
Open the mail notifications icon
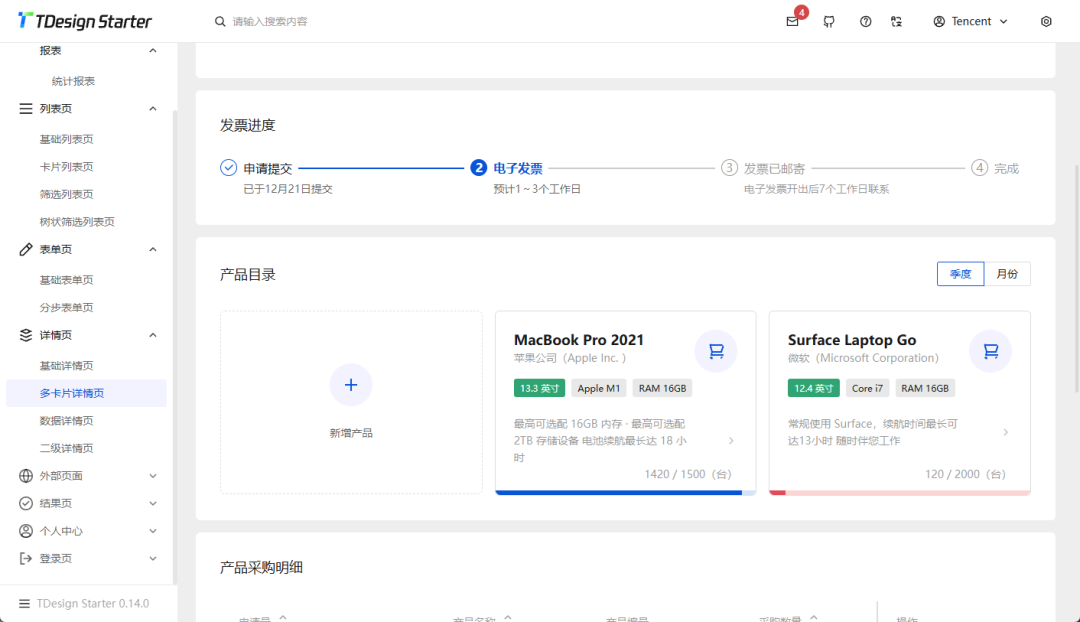[x=792, y=21]
